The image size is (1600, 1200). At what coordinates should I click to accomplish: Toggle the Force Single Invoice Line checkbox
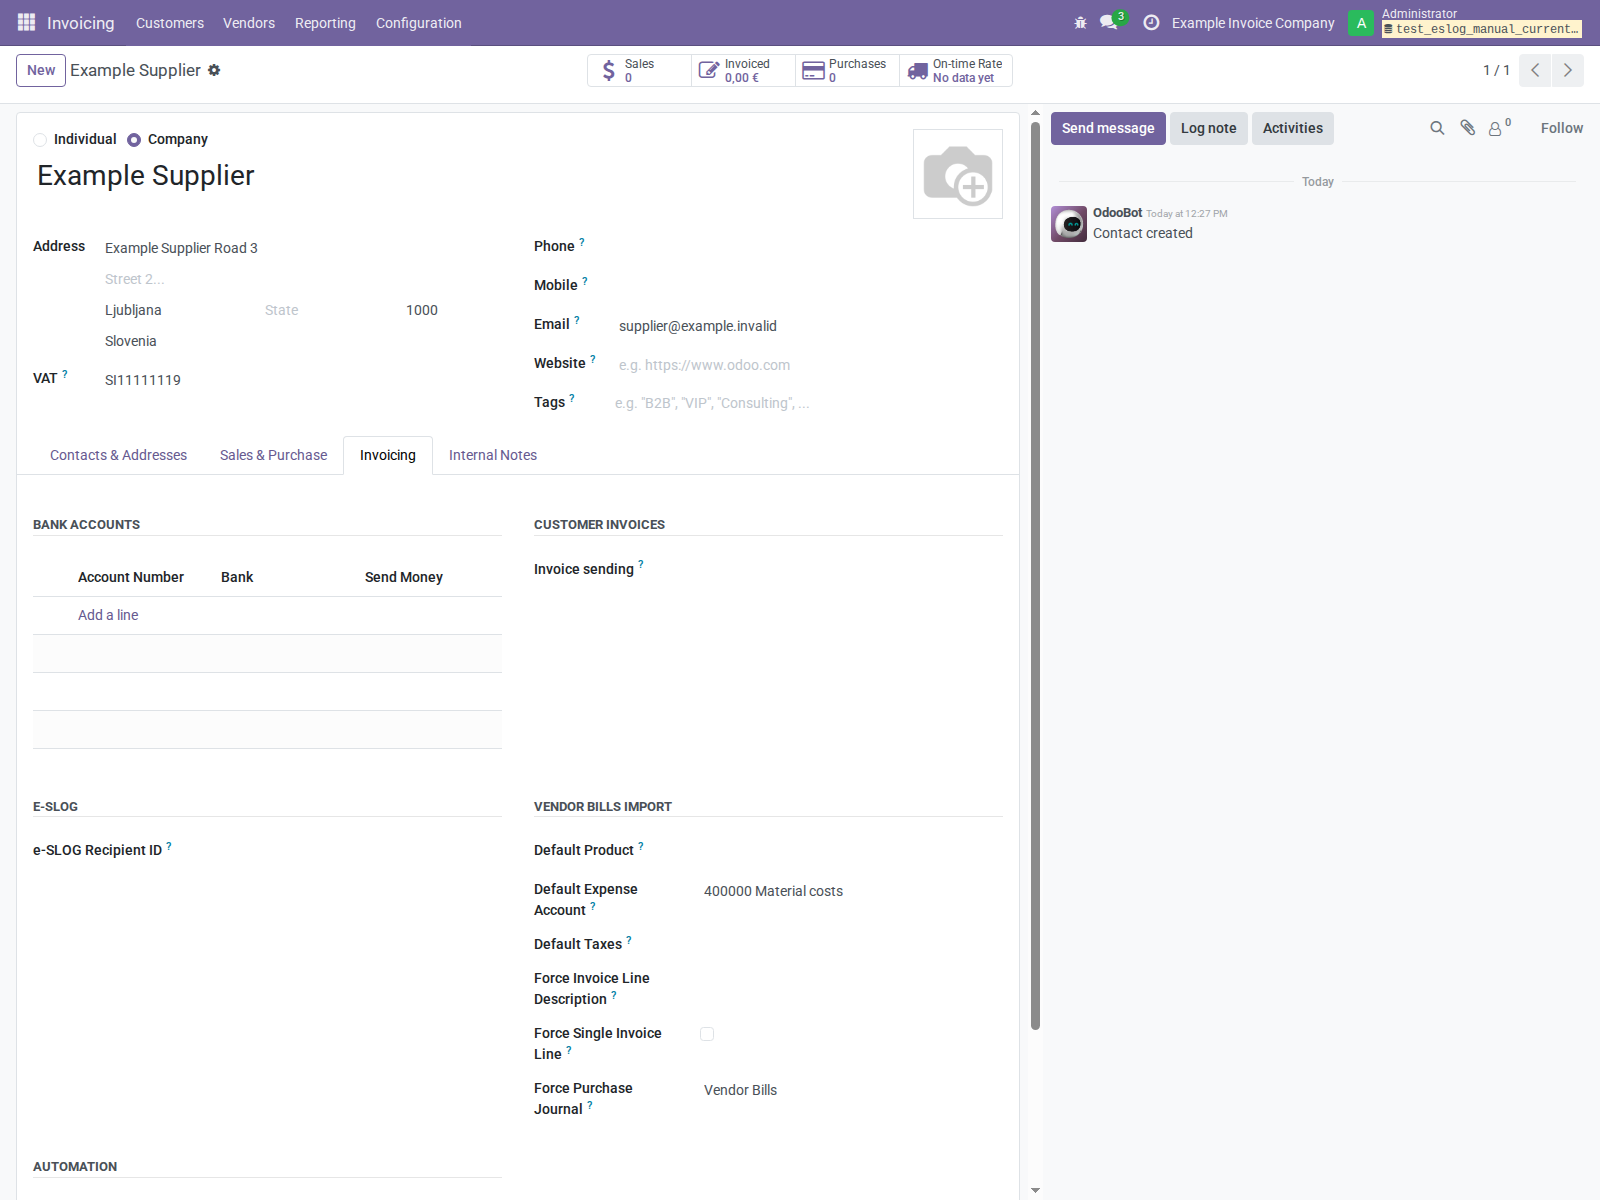(x=707, y=1034)
